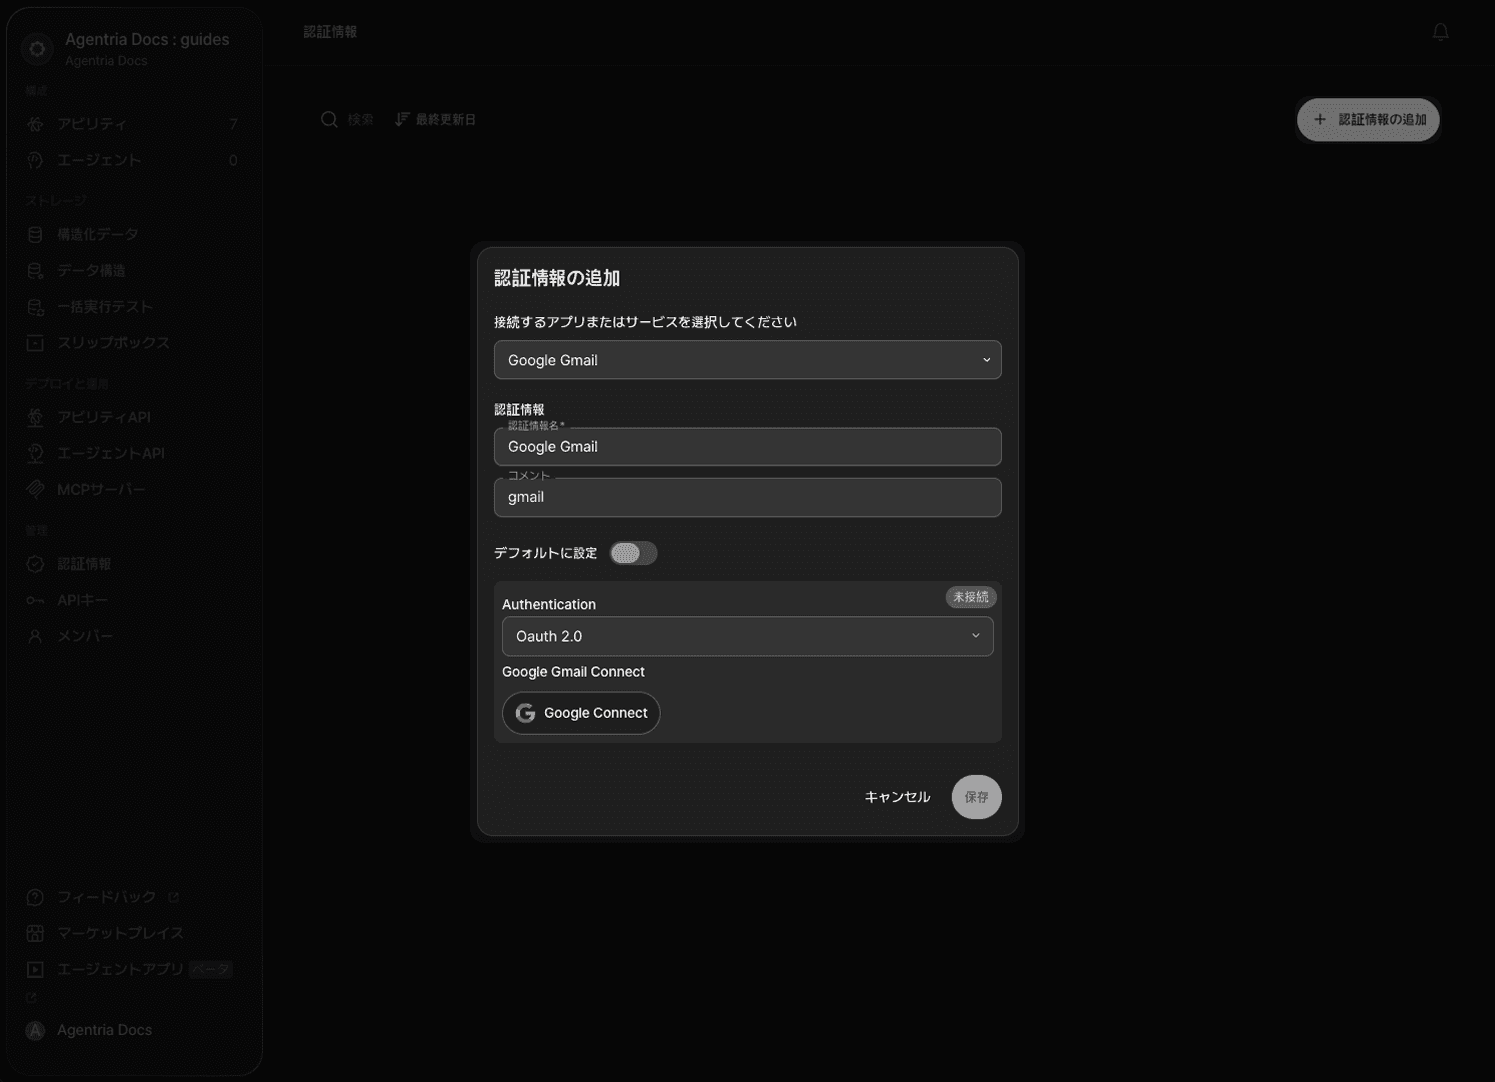This screenshot has height=1082, width=1495.
Task: Click the 構造化データ database icon
Action: 35,234
